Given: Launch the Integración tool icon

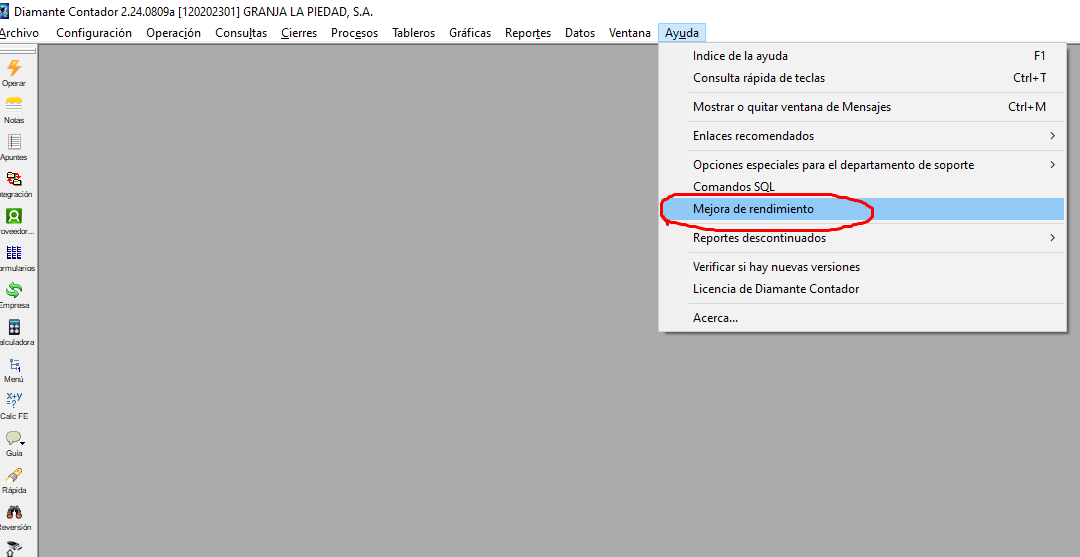Looking at the screenshot, I should [14, 179].
